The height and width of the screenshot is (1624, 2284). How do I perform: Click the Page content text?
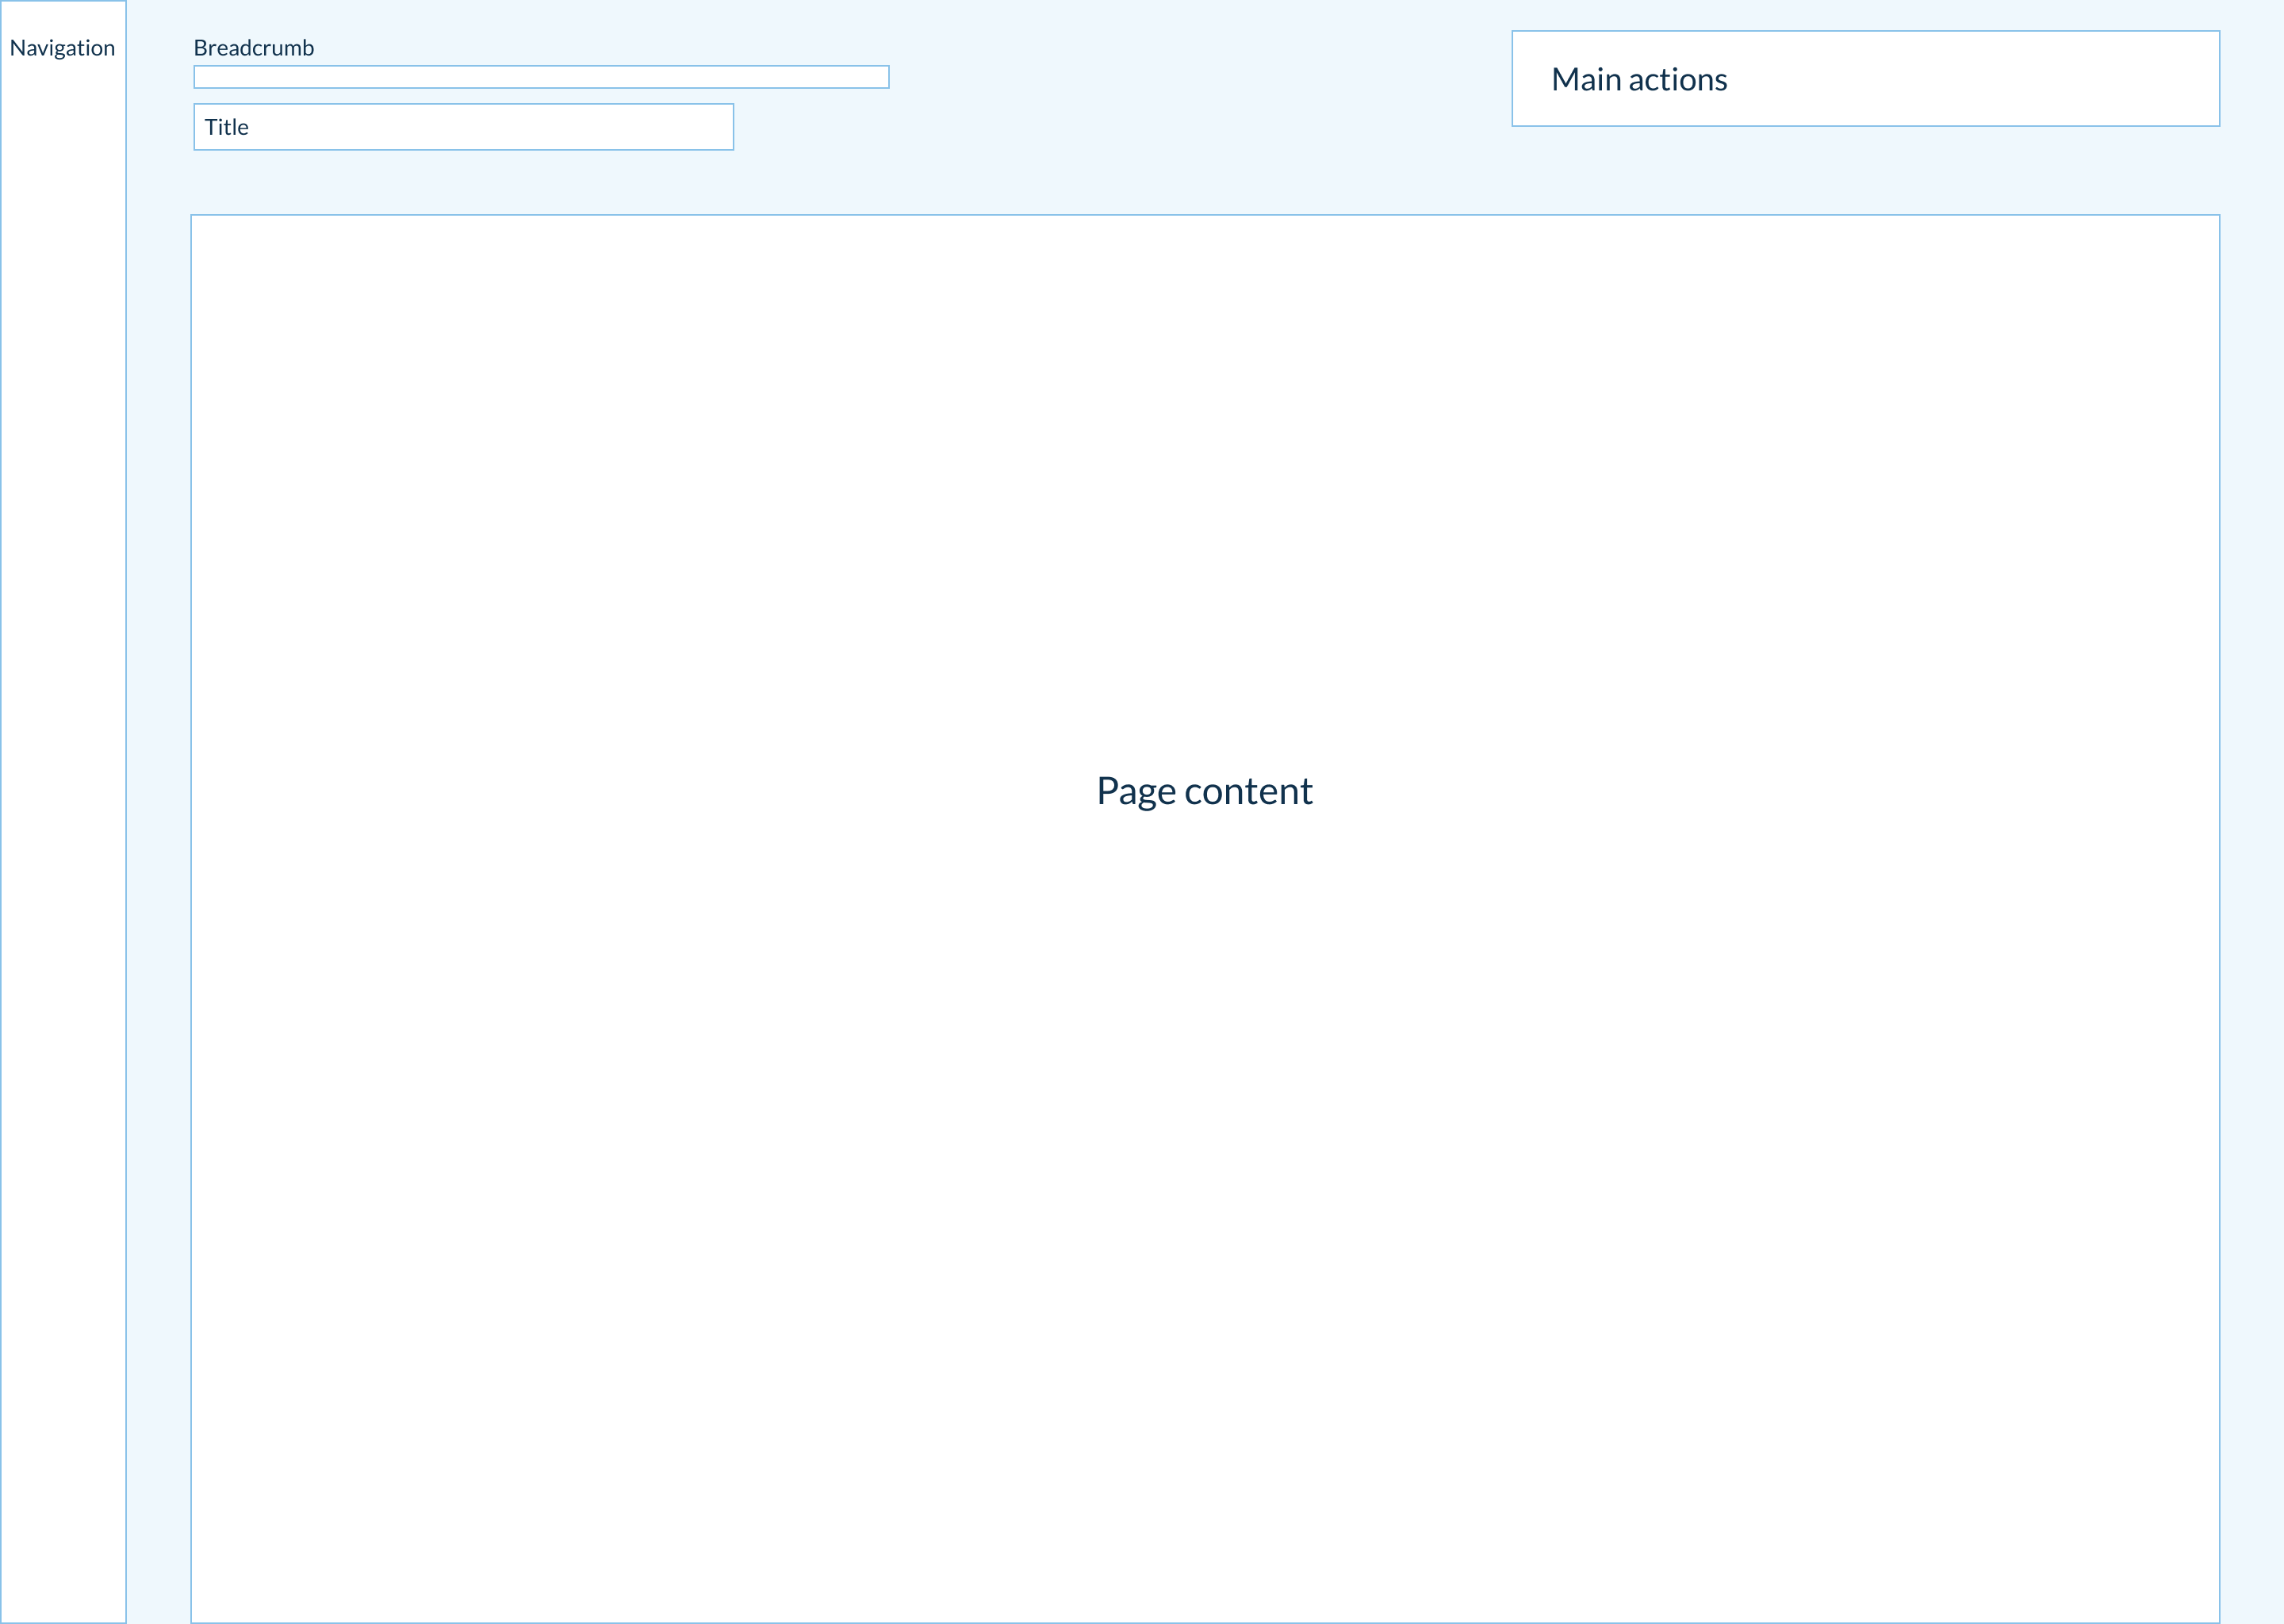(1204, 791)
